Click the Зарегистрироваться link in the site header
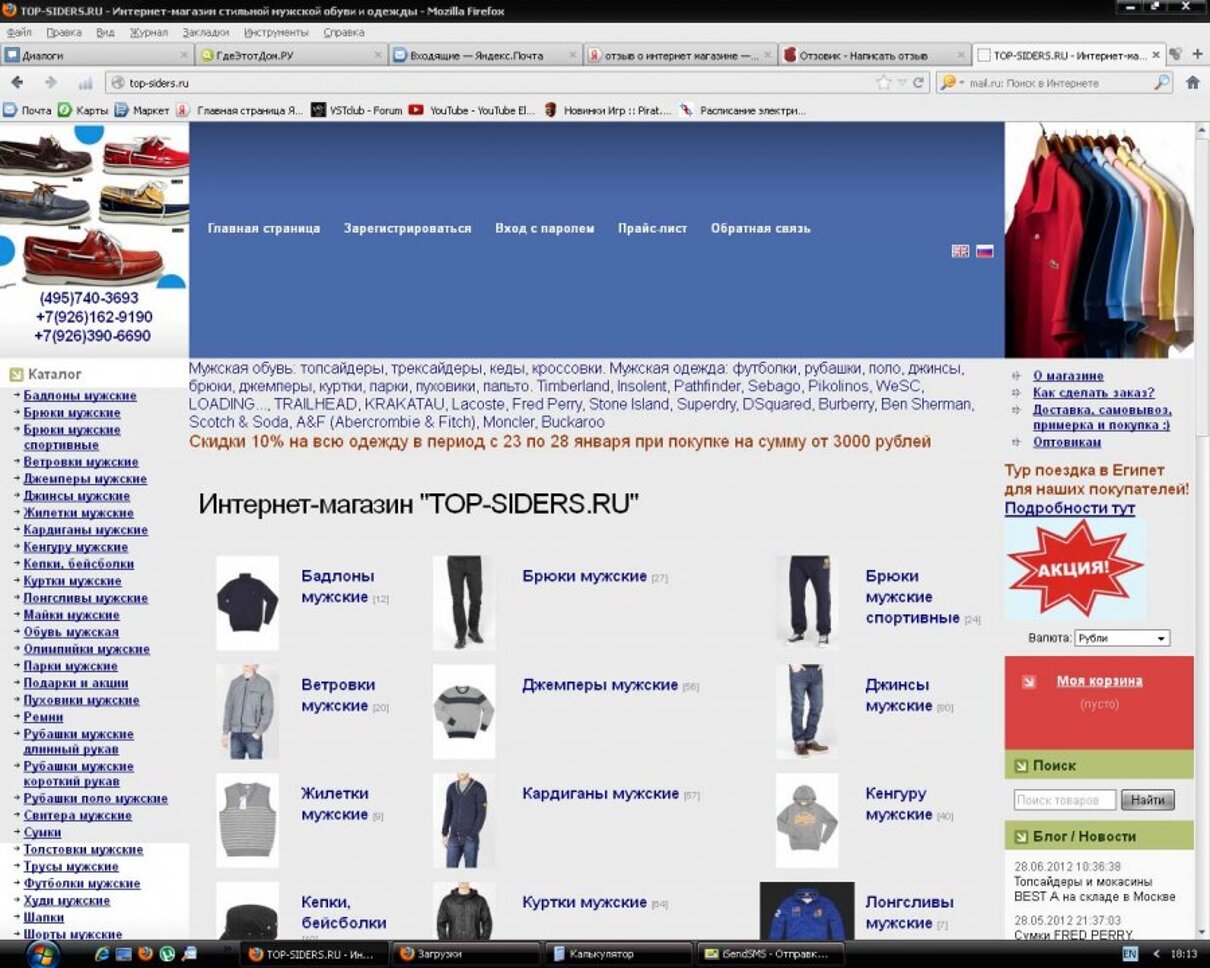This screenshot has height=968, width=1210. [x=407, y=228]
